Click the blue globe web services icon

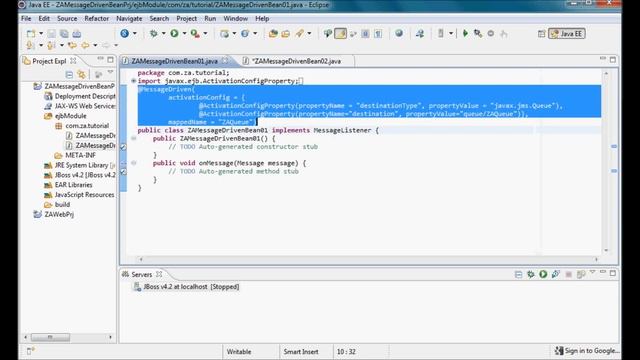coord(124,33)
